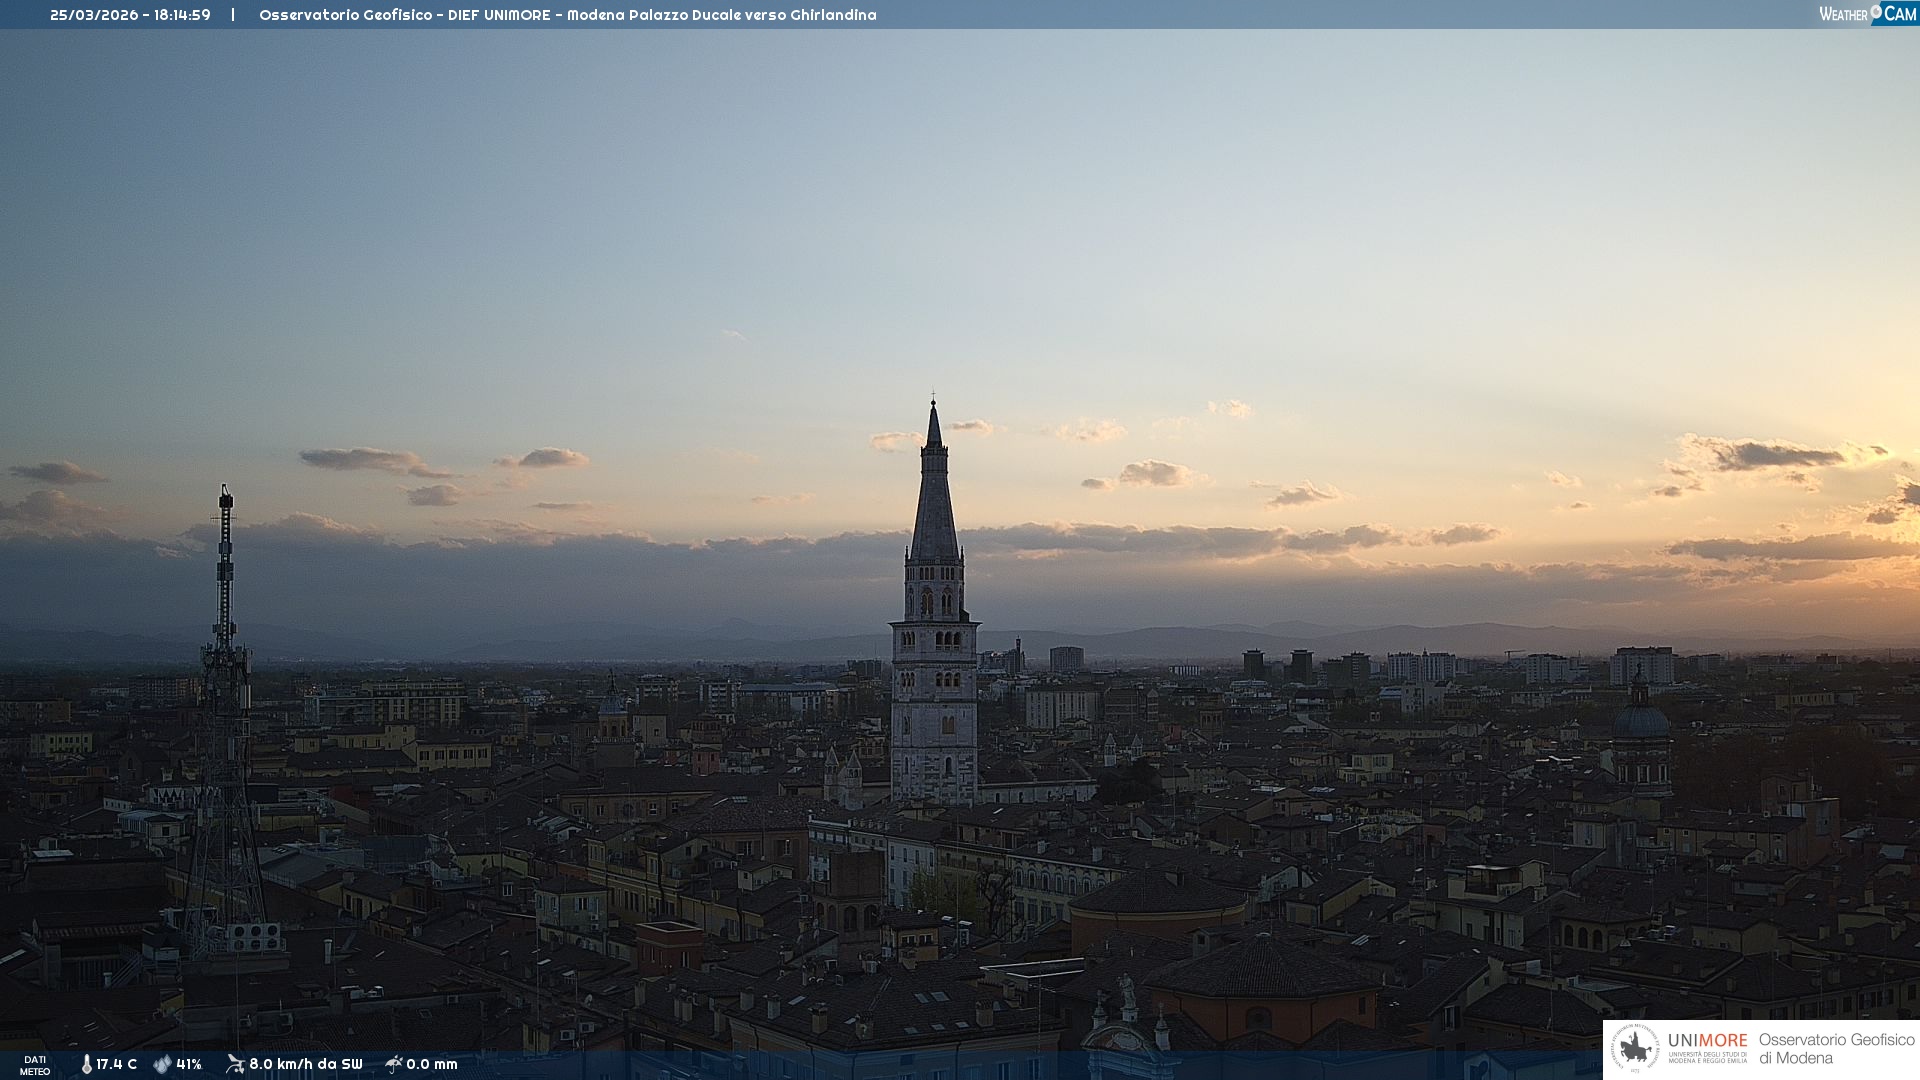
Task: Select the DATI METEO label
Action: click(35, 1065)
